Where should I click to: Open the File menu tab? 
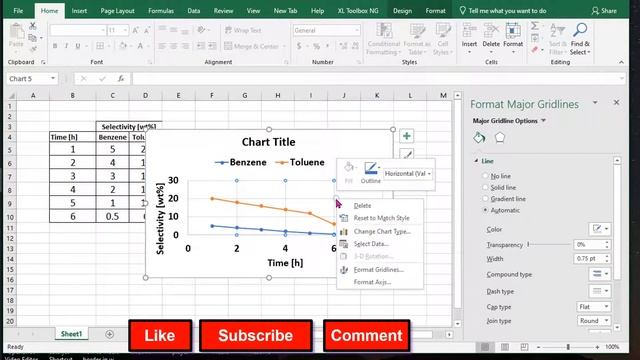[x=18, y=11]
